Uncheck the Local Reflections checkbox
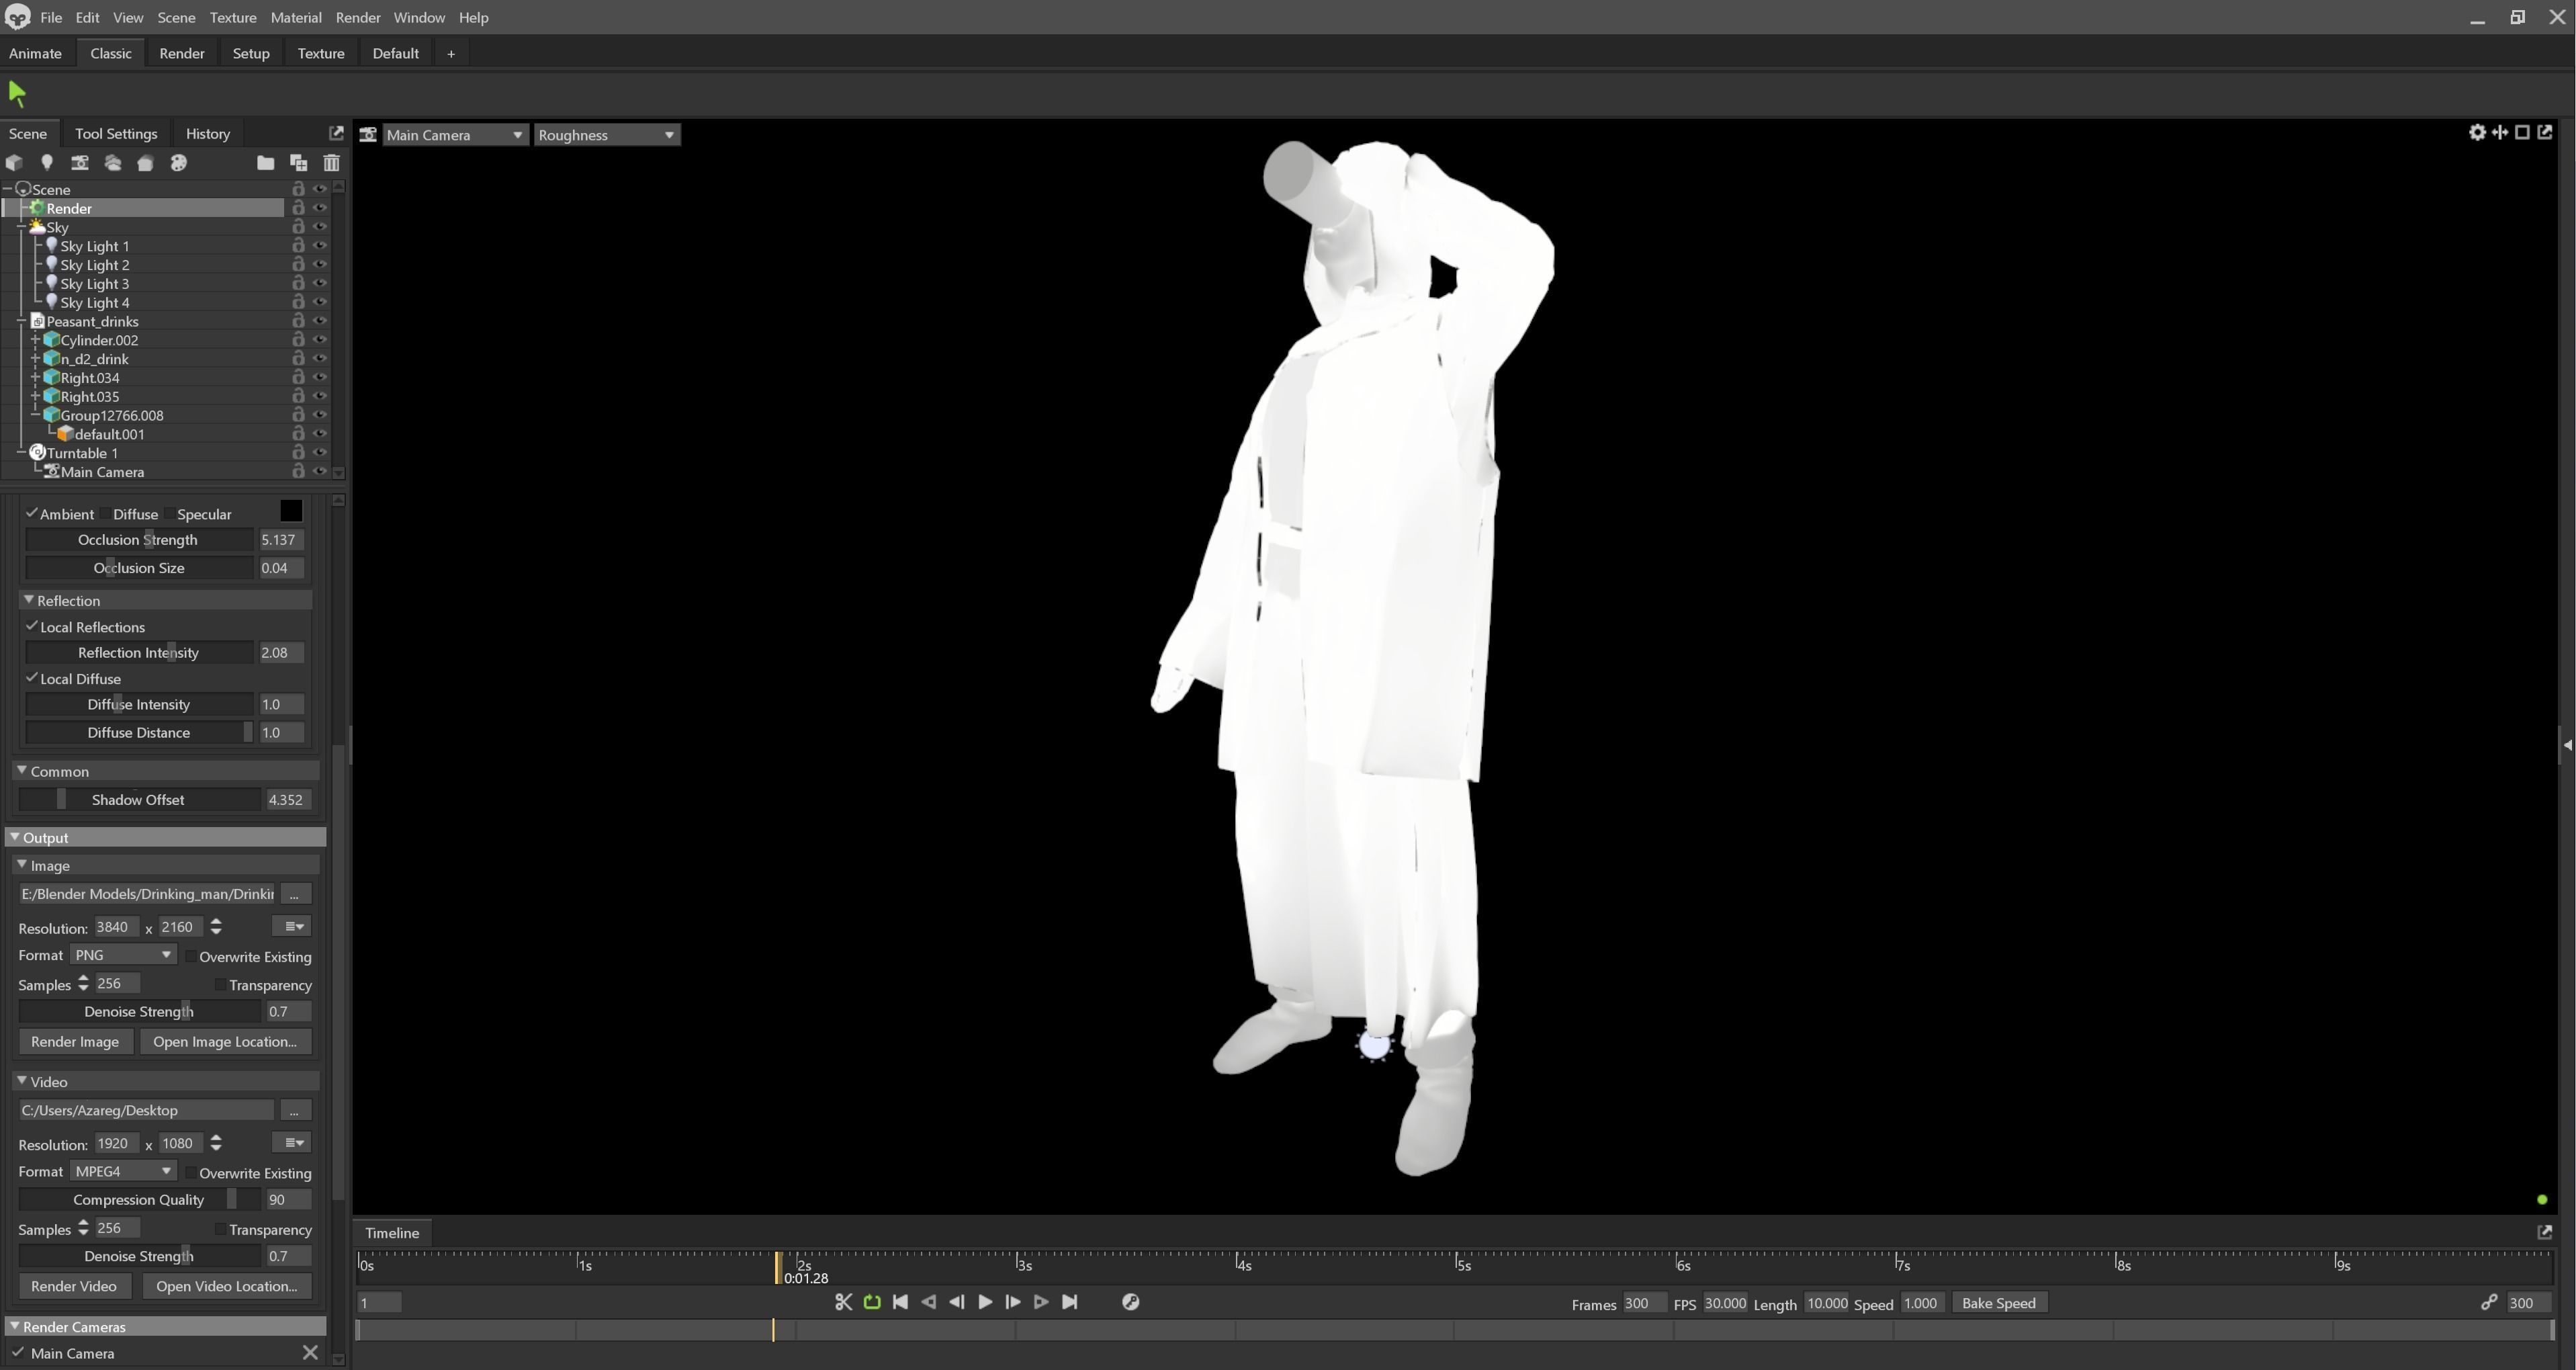 [x=32, y=627]
